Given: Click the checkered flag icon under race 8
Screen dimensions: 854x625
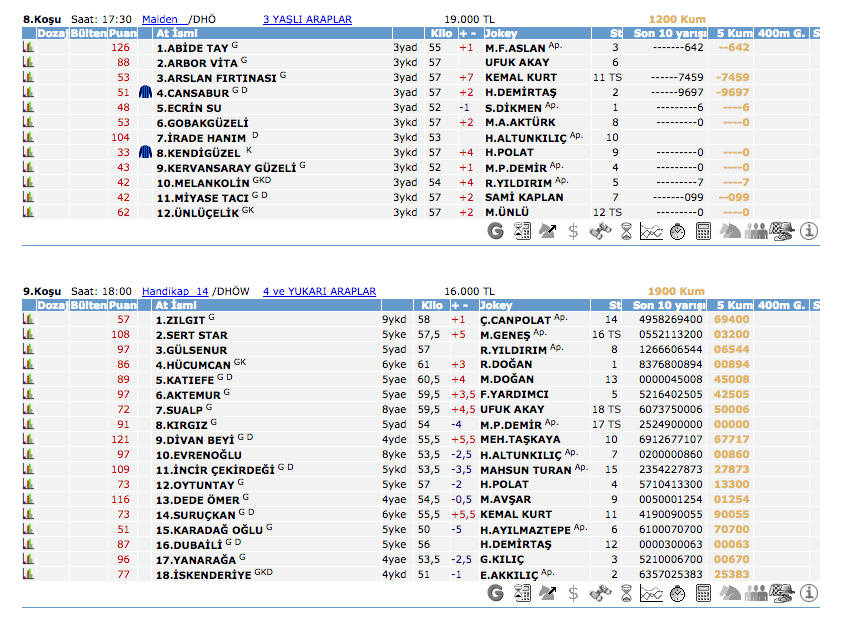Looking at the screenshot, I should click(783, 232).
